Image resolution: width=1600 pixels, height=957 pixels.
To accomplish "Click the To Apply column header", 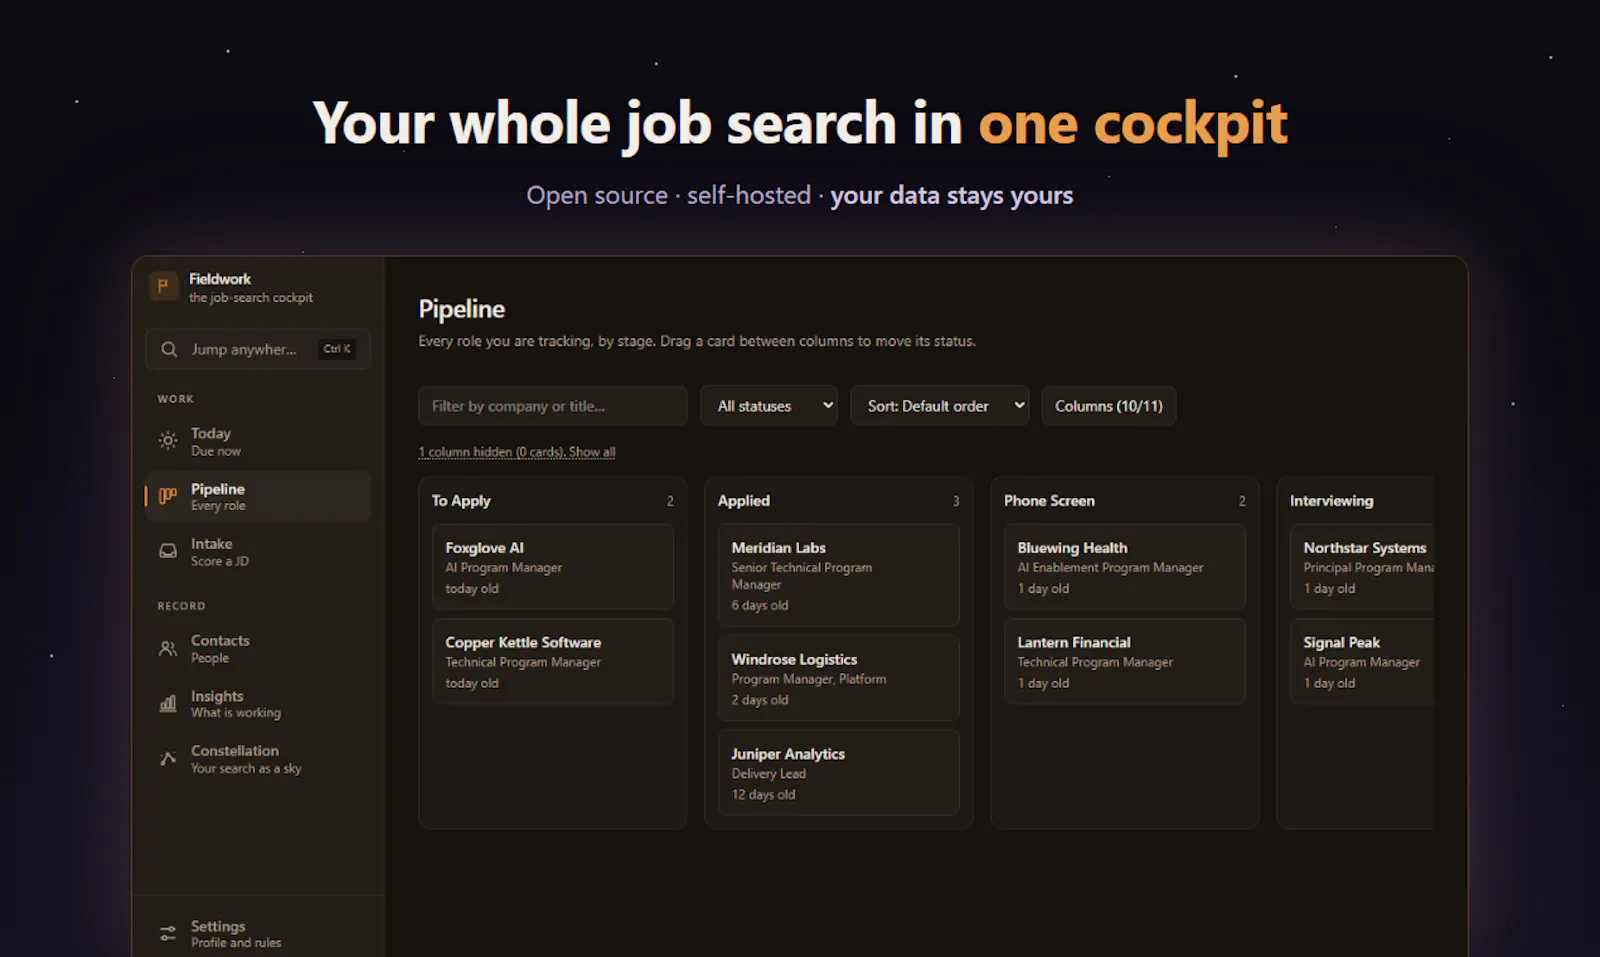I will coord(461,501).
